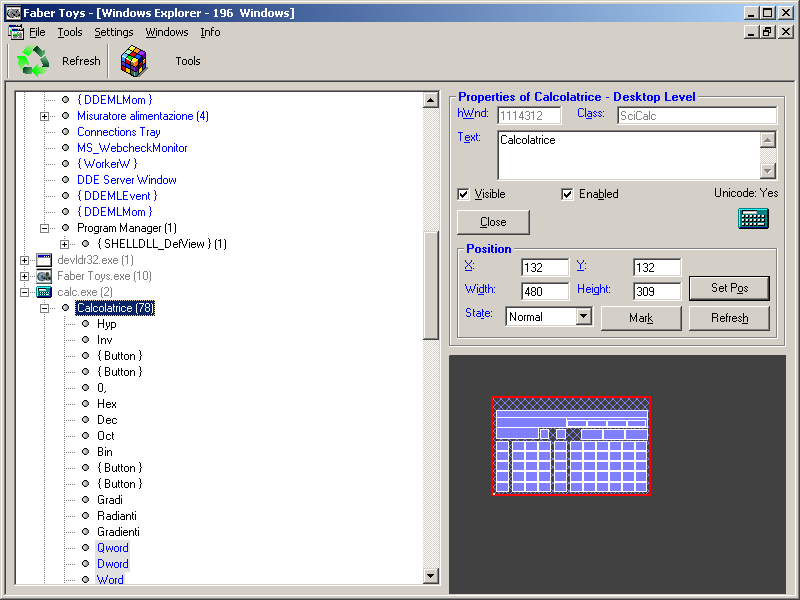This screenshot has width=800, height=600.
Task: Click the green recycle Refresh toolbar icon
Action: 33,61
